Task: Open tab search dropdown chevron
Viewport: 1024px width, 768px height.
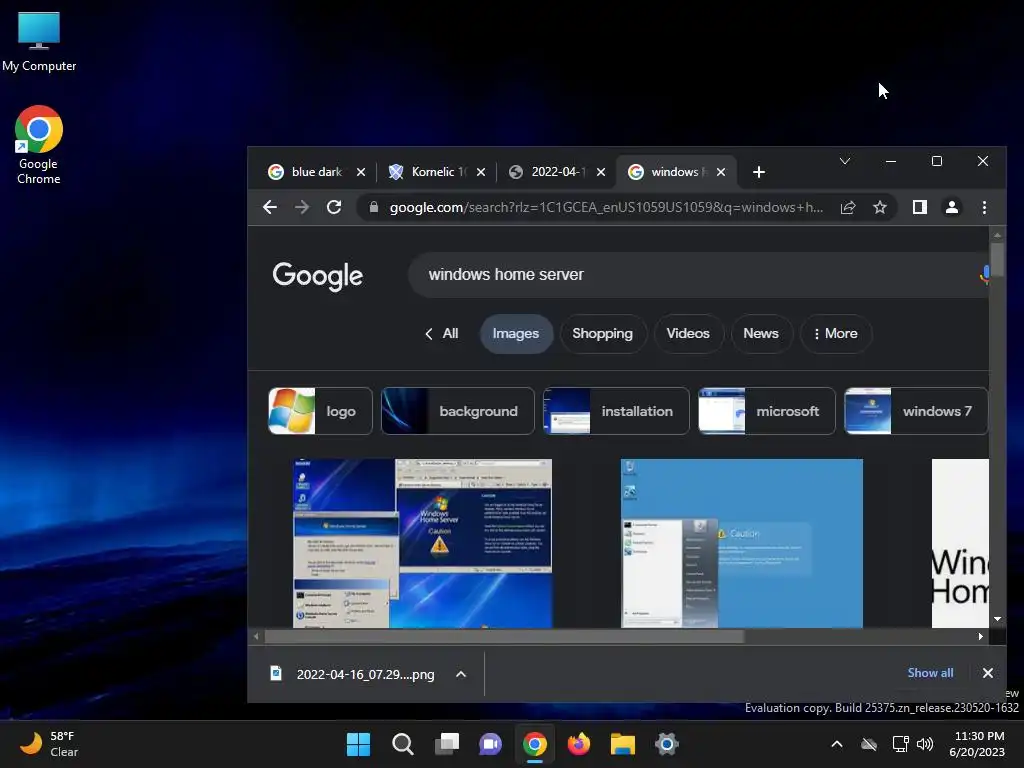Action: 844,161
